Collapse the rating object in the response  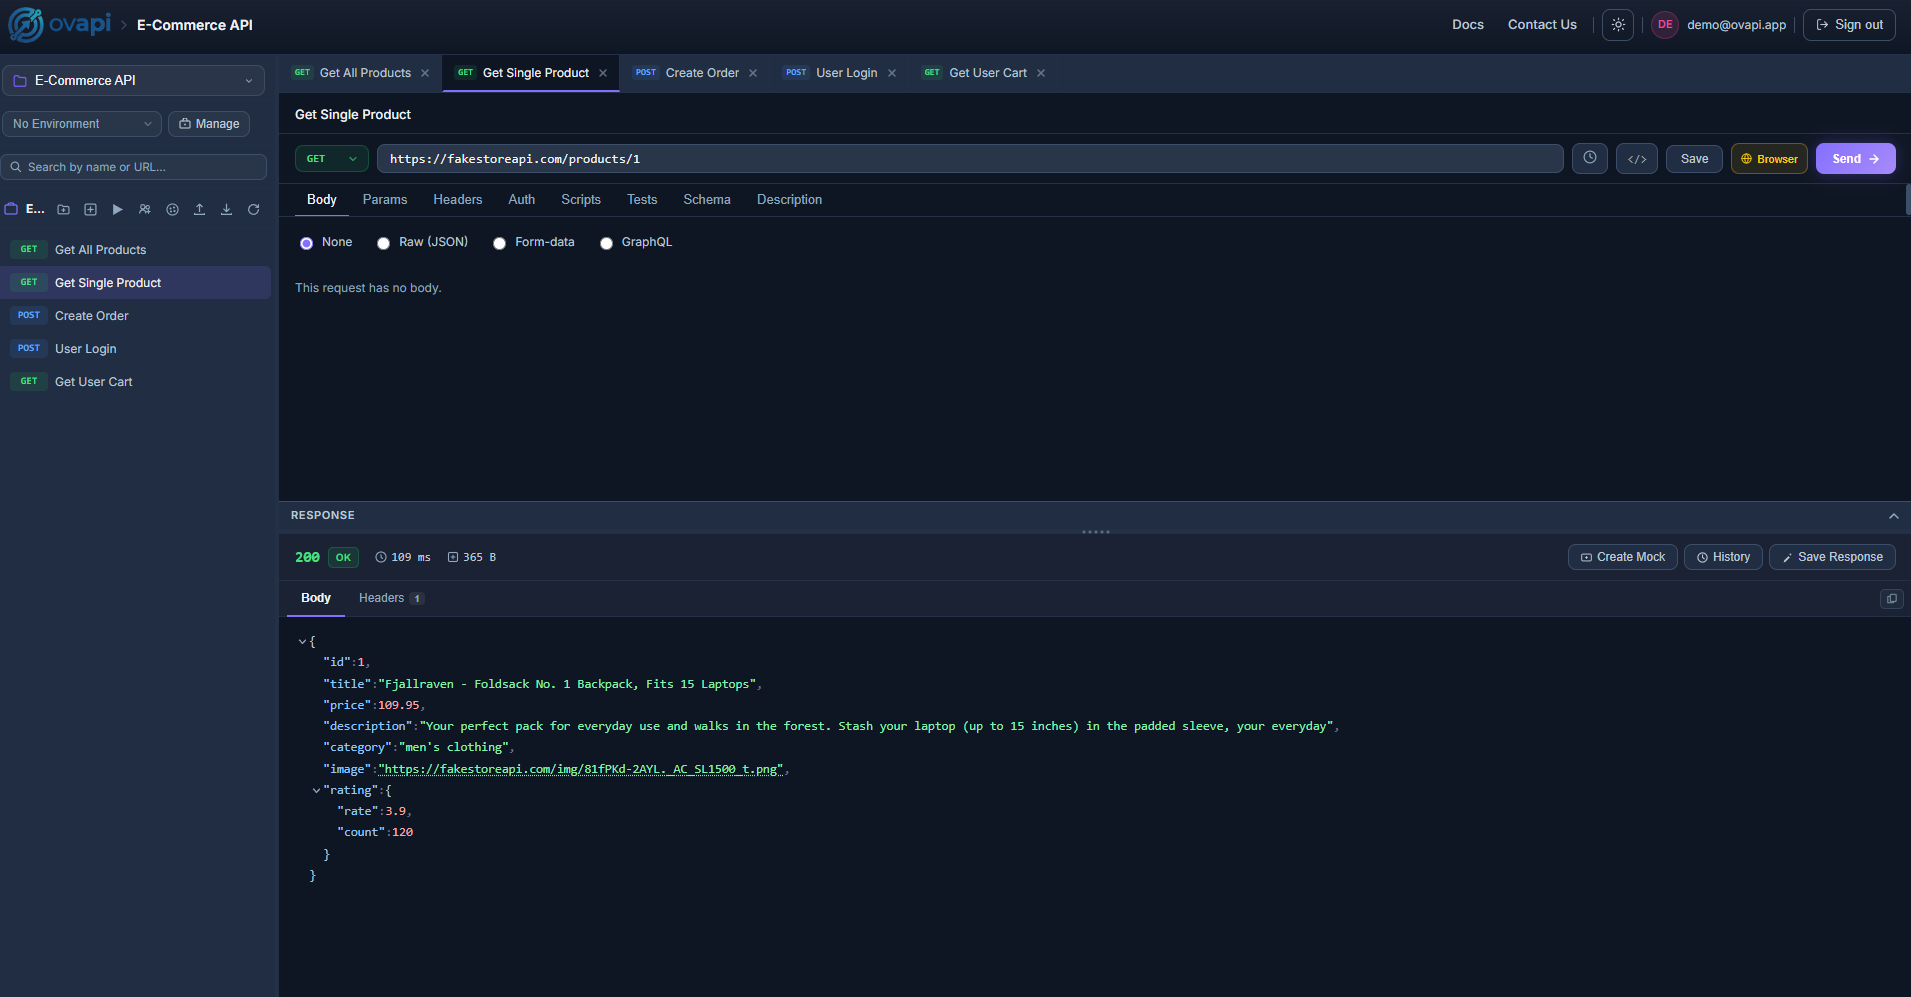(x=317, y=790)
